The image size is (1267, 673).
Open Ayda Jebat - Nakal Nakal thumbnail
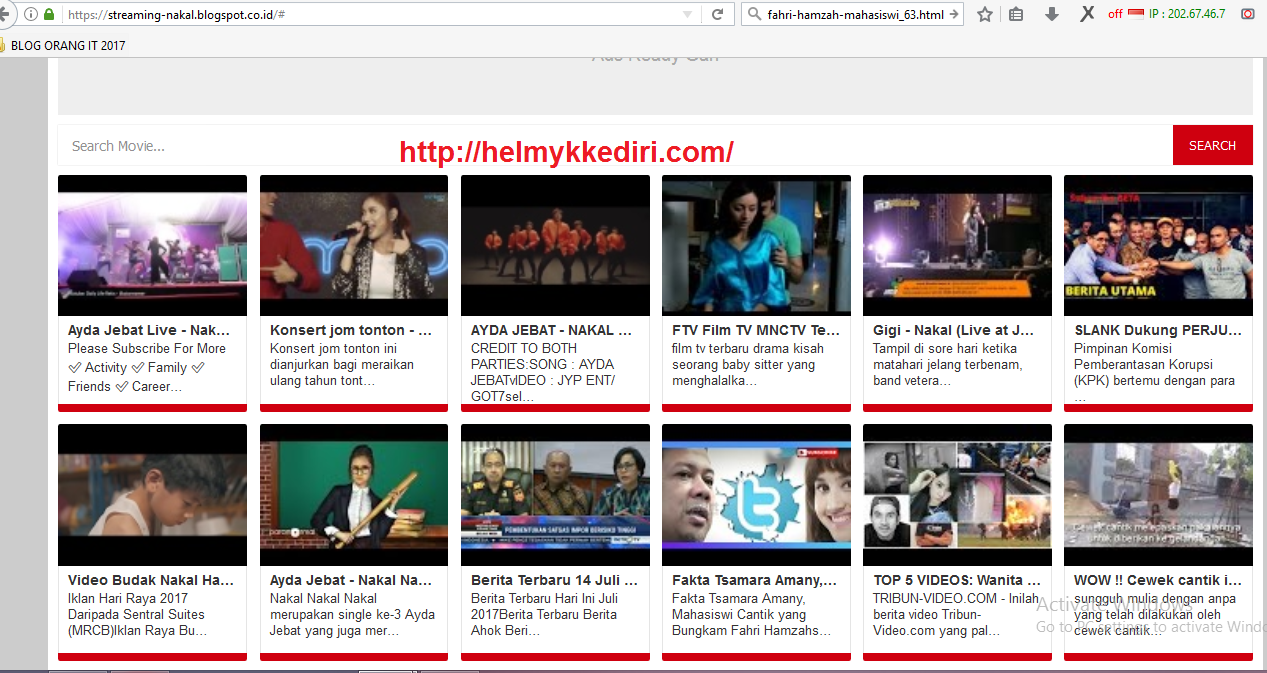(354, 495)
